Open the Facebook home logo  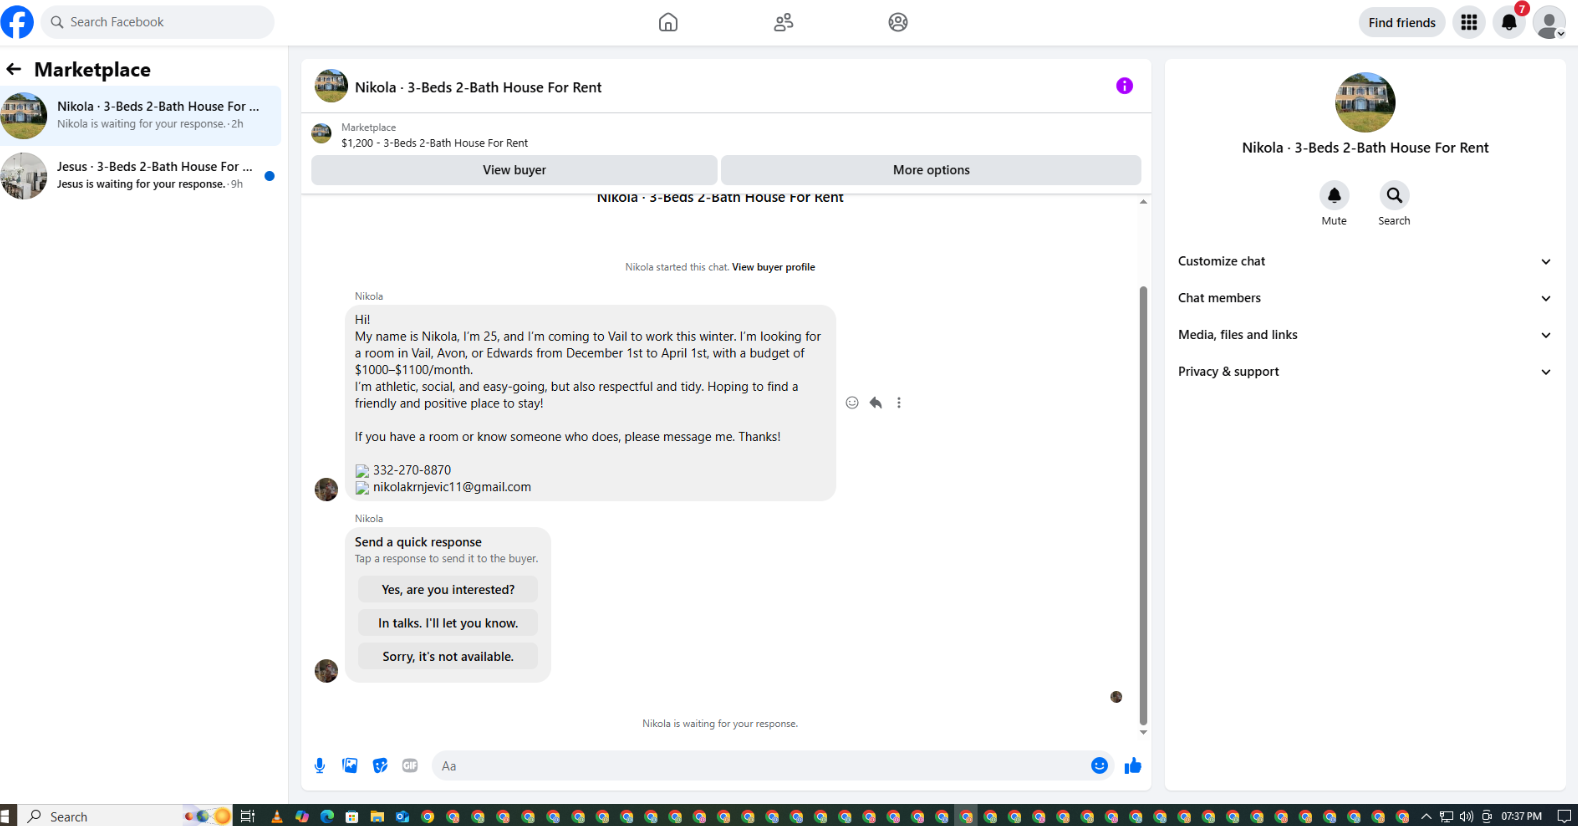point(17,22)
